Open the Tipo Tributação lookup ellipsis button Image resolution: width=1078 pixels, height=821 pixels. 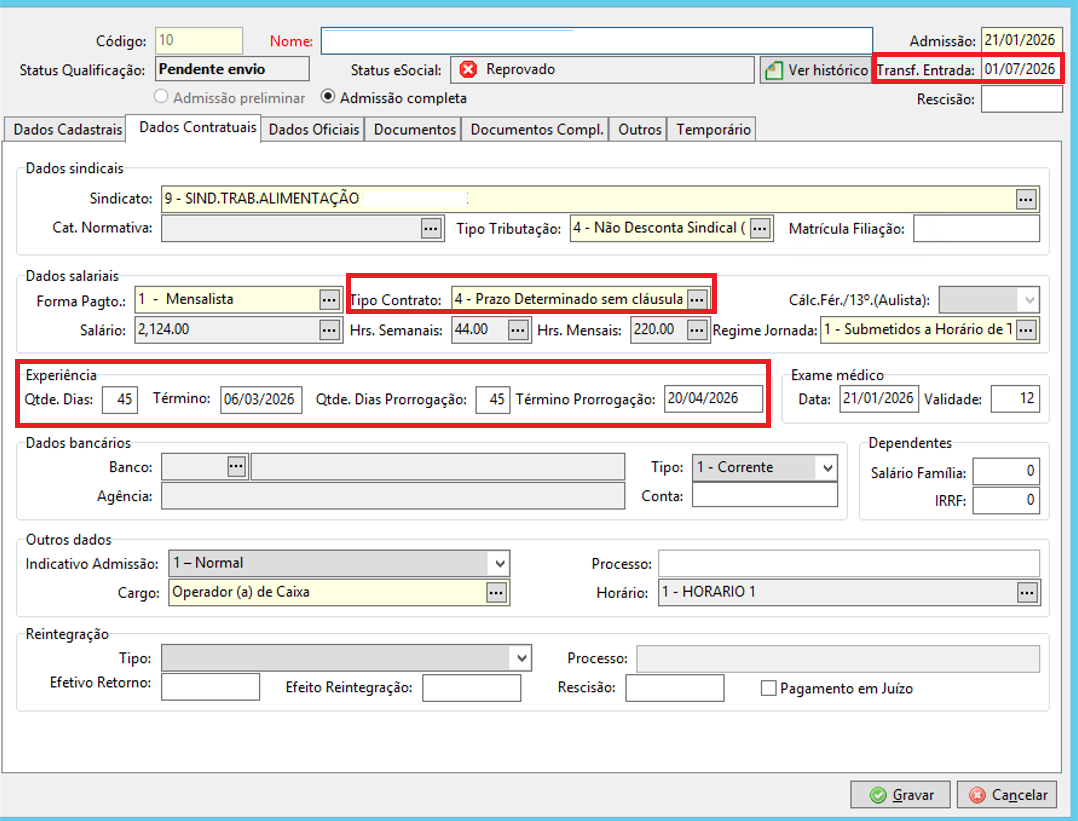[760, 228]
